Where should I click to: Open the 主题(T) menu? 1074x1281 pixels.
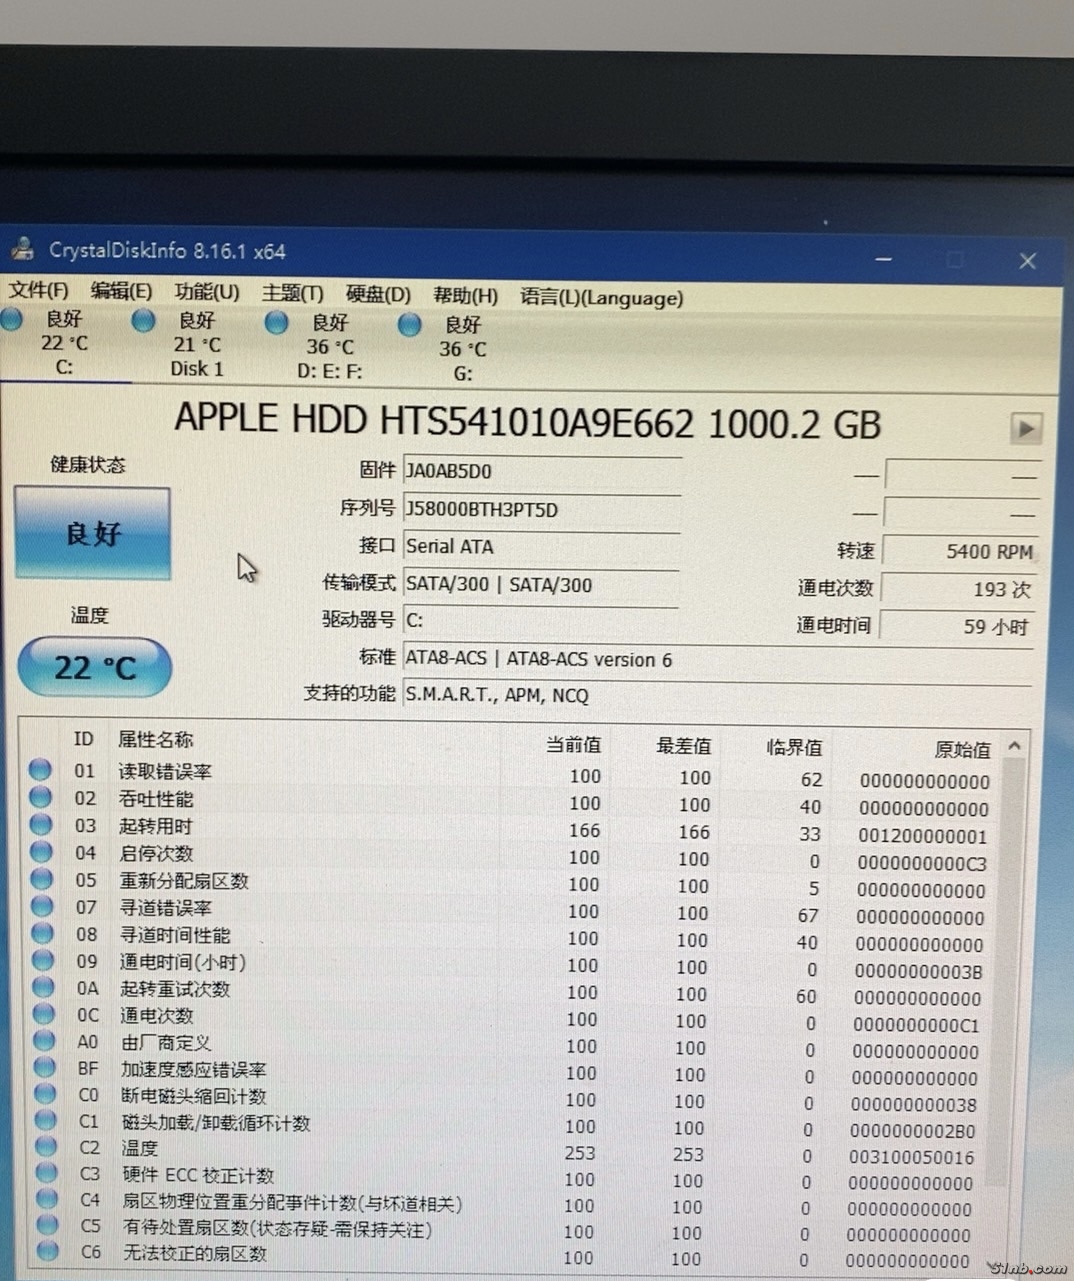click(x=292, y=293)
